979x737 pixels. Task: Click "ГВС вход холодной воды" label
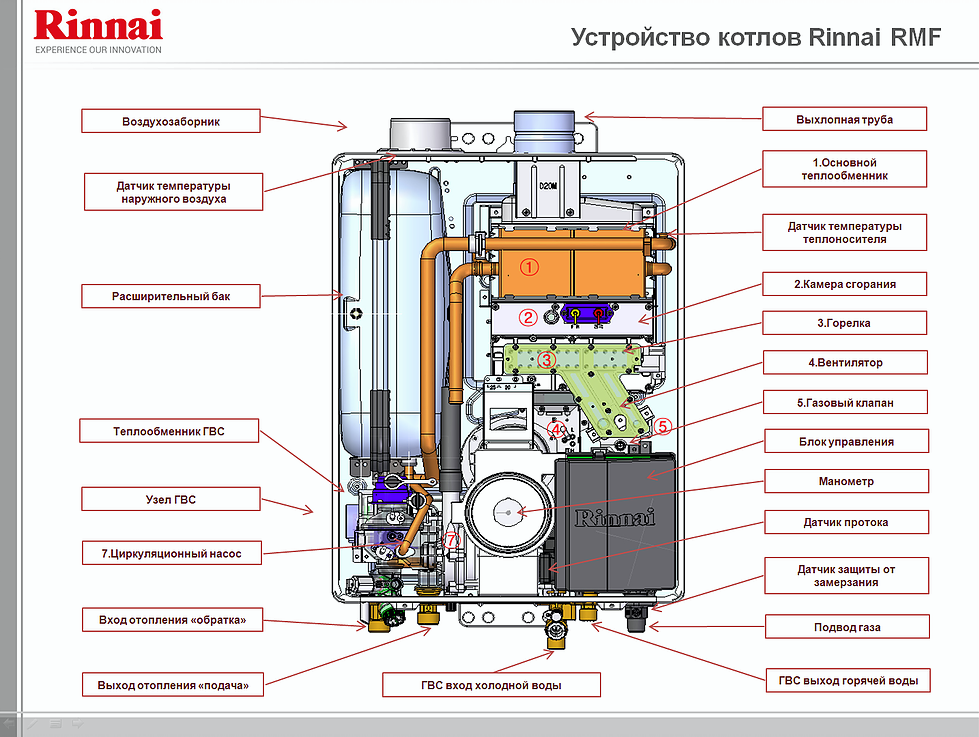tap(491, 685)
